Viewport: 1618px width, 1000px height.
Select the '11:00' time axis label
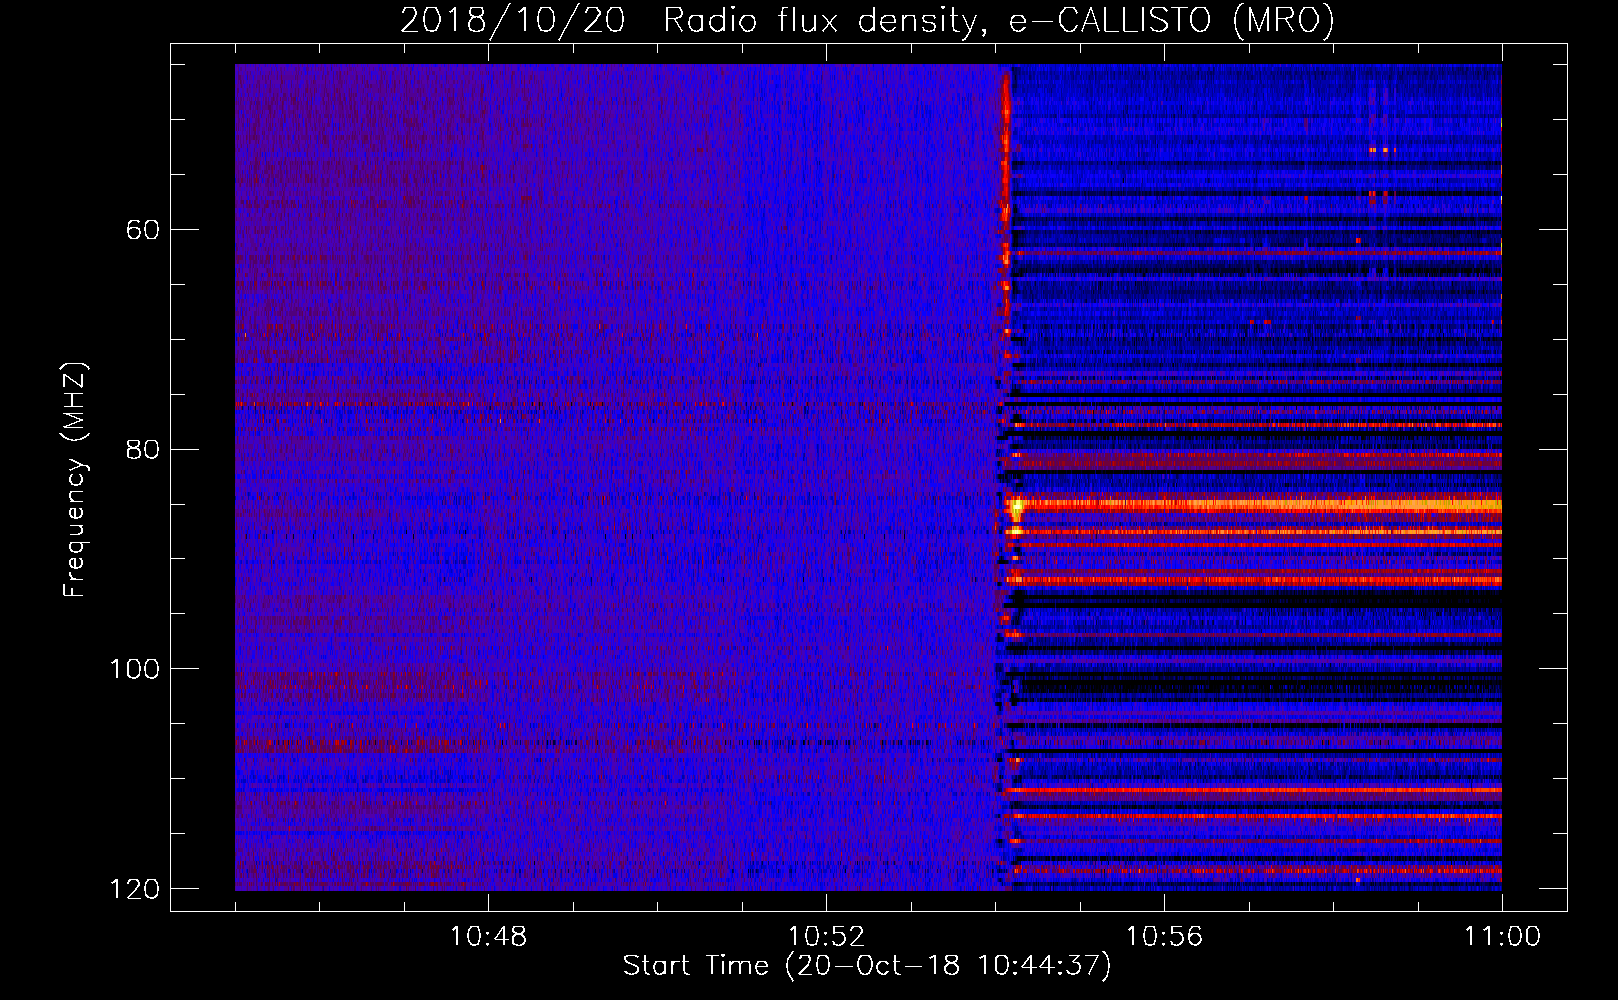[1502, 937]
